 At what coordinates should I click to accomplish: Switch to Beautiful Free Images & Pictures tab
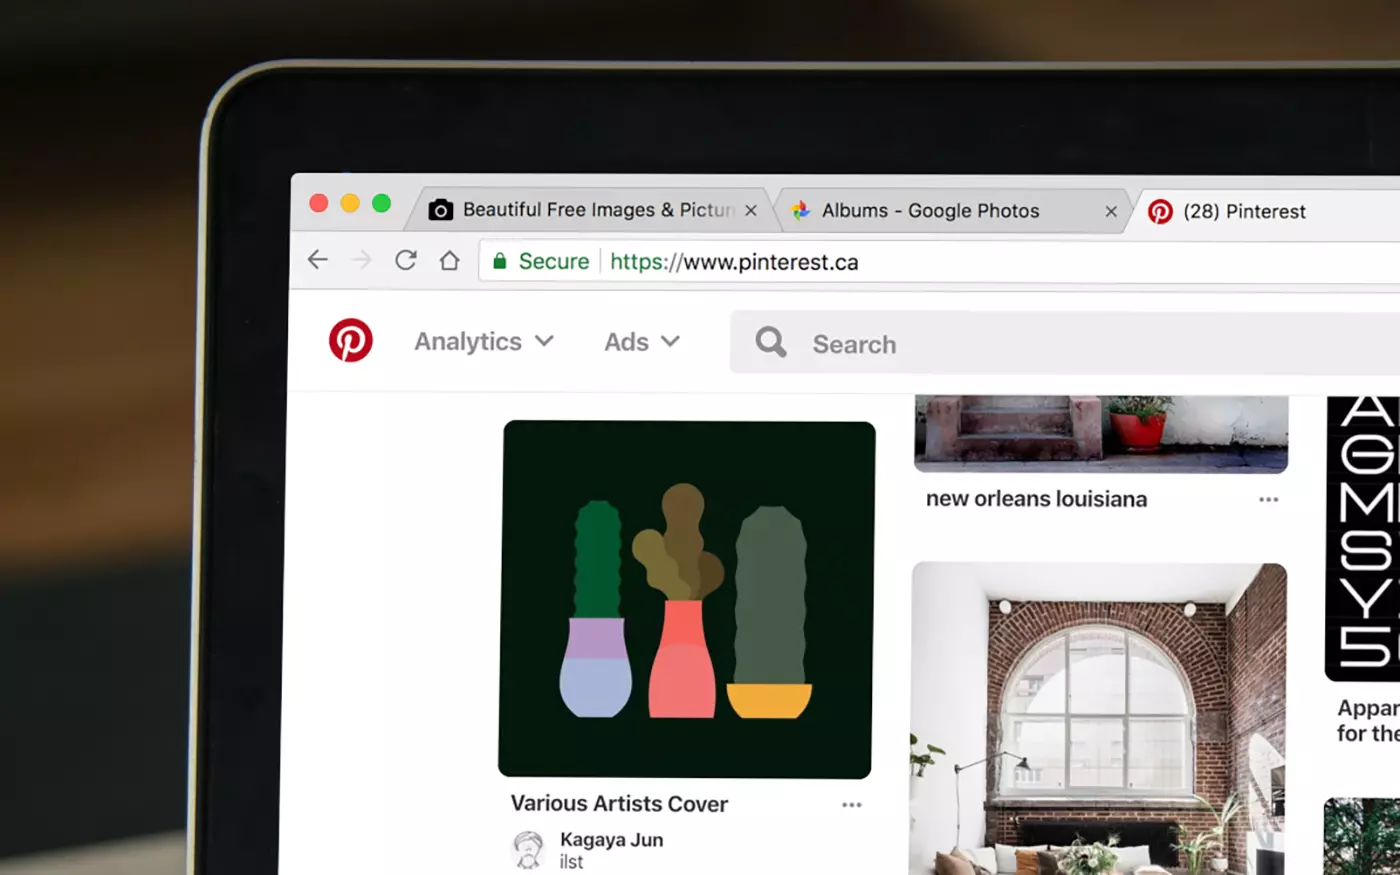598,210
